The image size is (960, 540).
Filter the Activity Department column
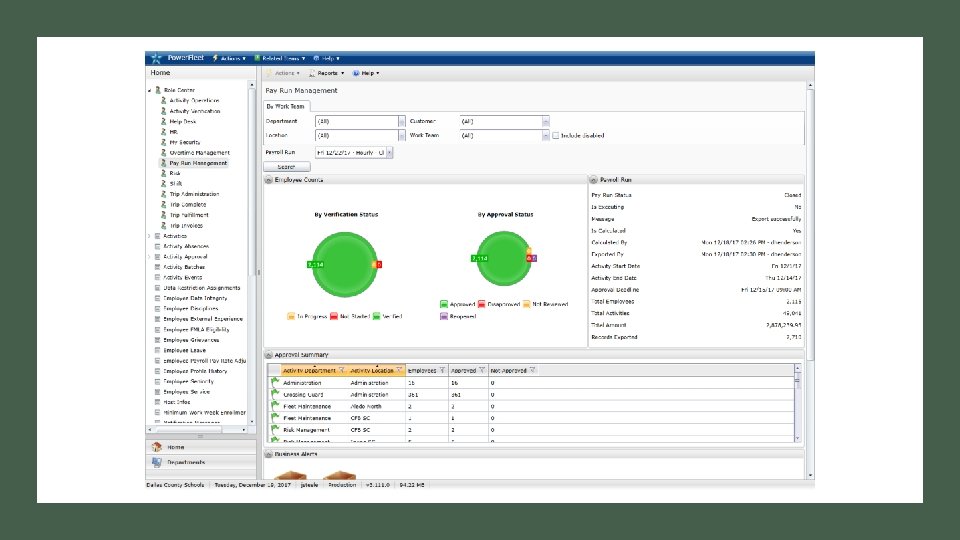pyautogui.click(x=342, y=370)
